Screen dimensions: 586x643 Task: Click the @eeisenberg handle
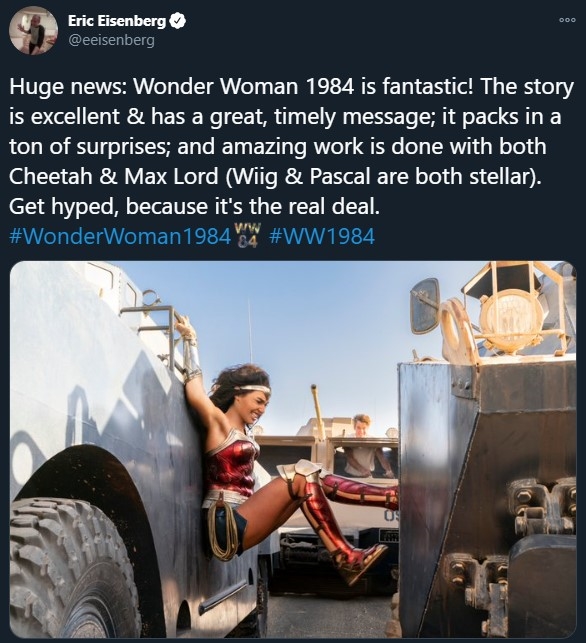111,41
